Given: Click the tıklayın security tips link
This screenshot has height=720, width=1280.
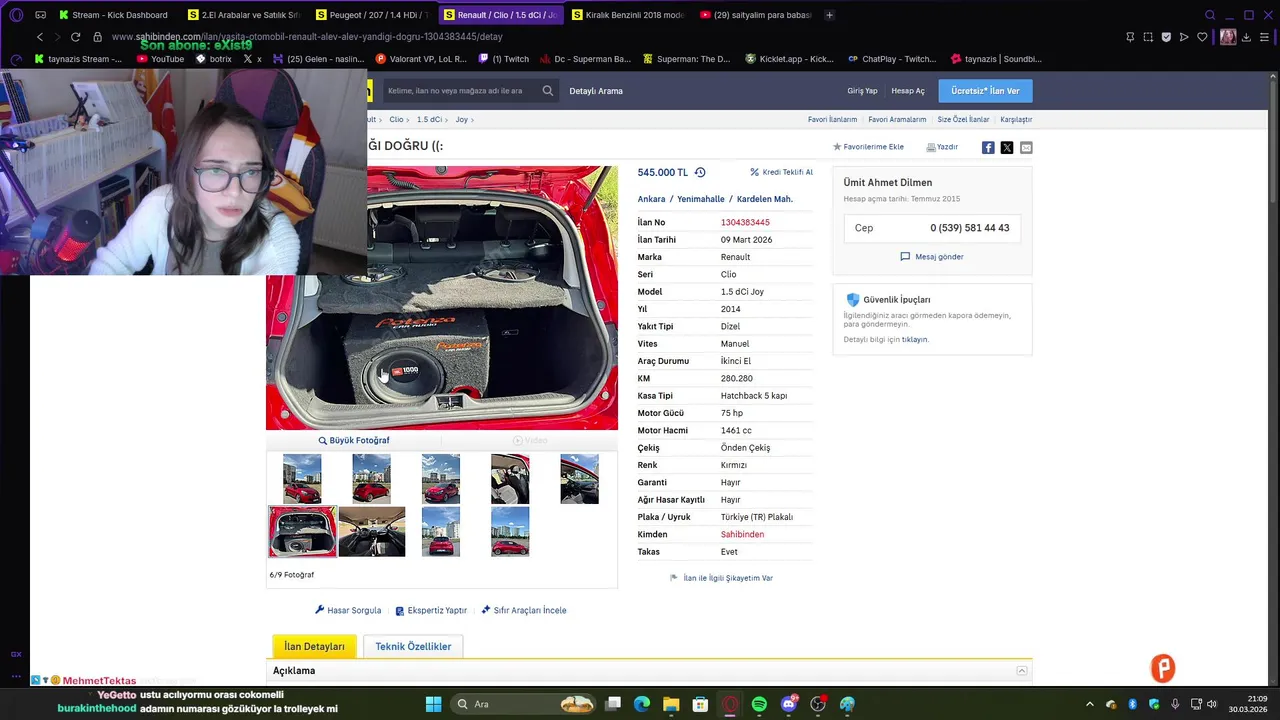Looking at the screenshot, I should [915, 340].
